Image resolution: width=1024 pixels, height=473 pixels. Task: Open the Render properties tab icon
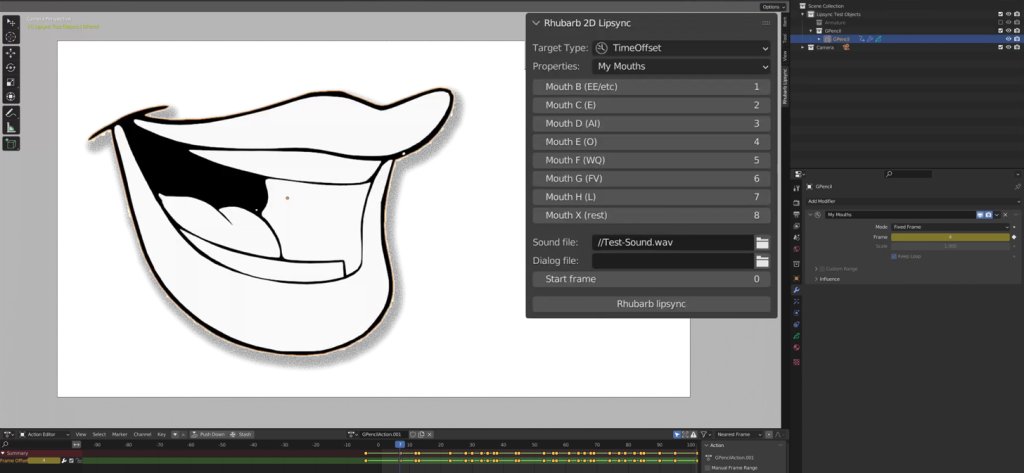(x=797, y=203)
